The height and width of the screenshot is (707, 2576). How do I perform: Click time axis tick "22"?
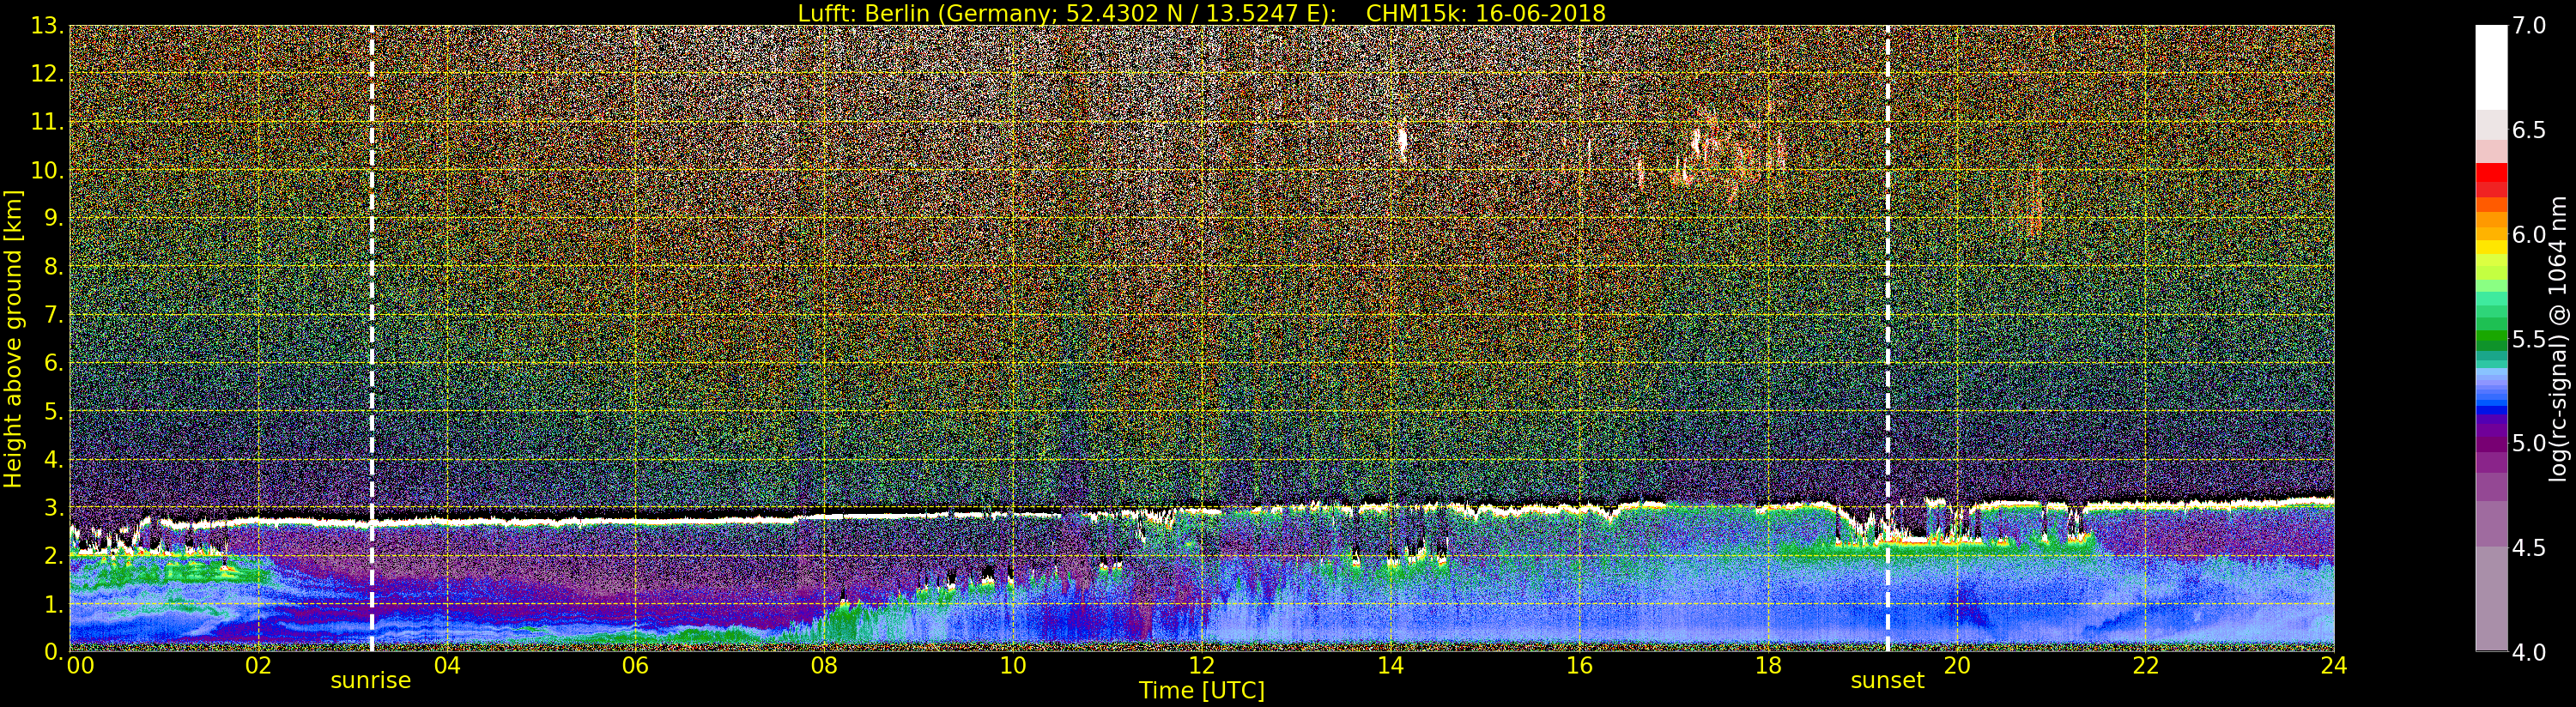tap(2146, 665)
